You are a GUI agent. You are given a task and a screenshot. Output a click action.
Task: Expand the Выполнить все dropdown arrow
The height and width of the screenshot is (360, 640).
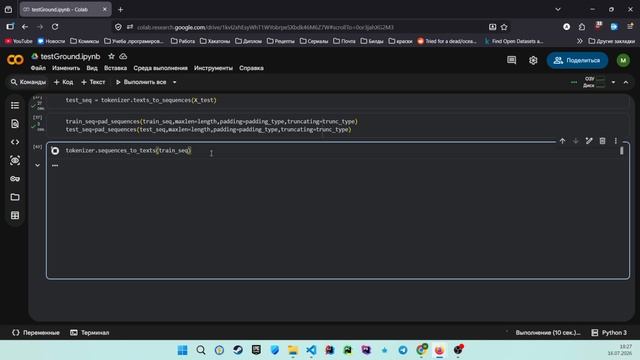tap(175, 82)
